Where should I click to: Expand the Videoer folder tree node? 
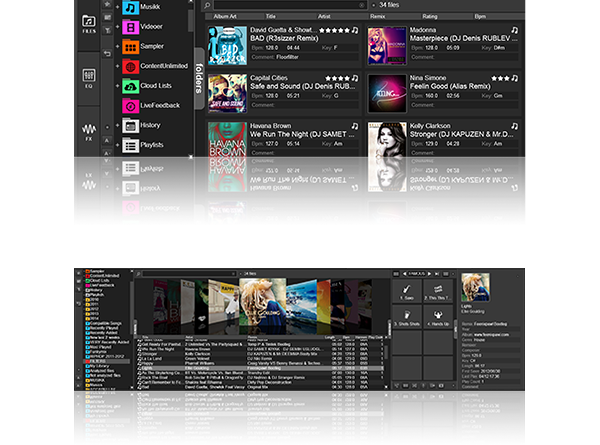tap(117, 27)
